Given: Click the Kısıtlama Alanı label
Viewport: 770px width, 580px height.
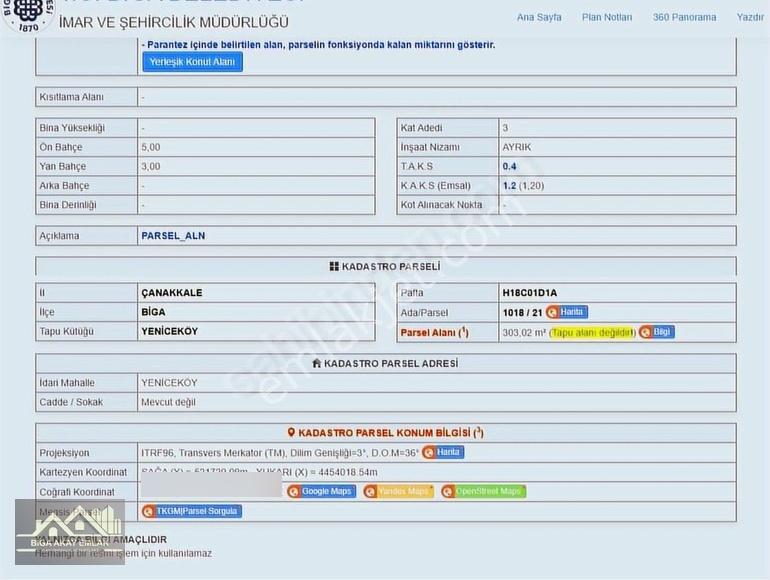Looking at the screenshot, I should (x=72, y=97).
